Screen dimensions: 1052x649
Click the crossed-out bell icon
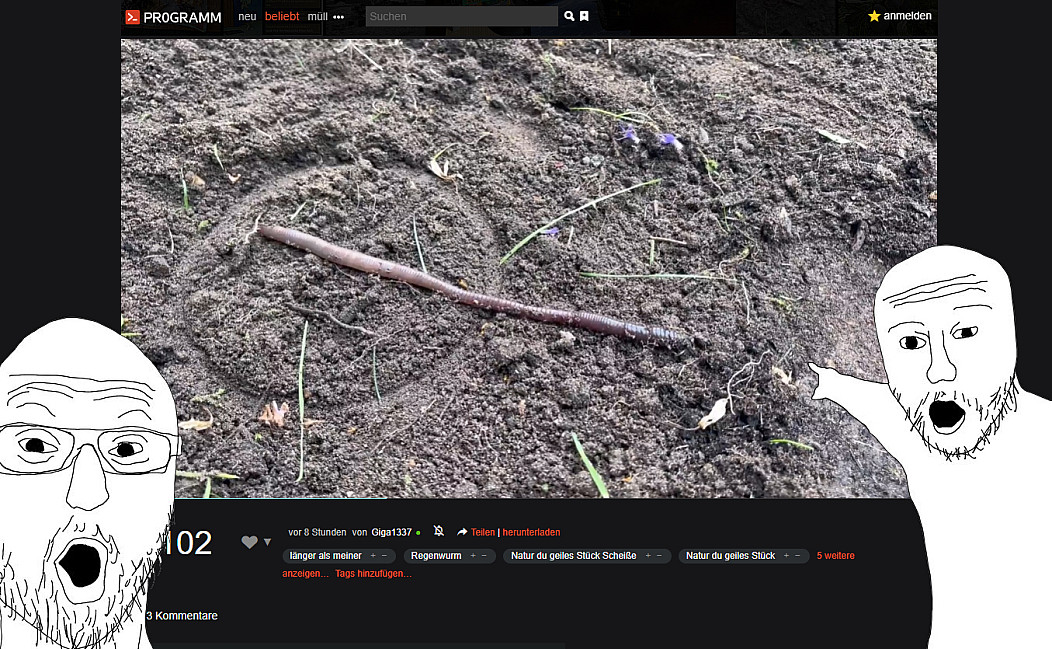point(438,531)
